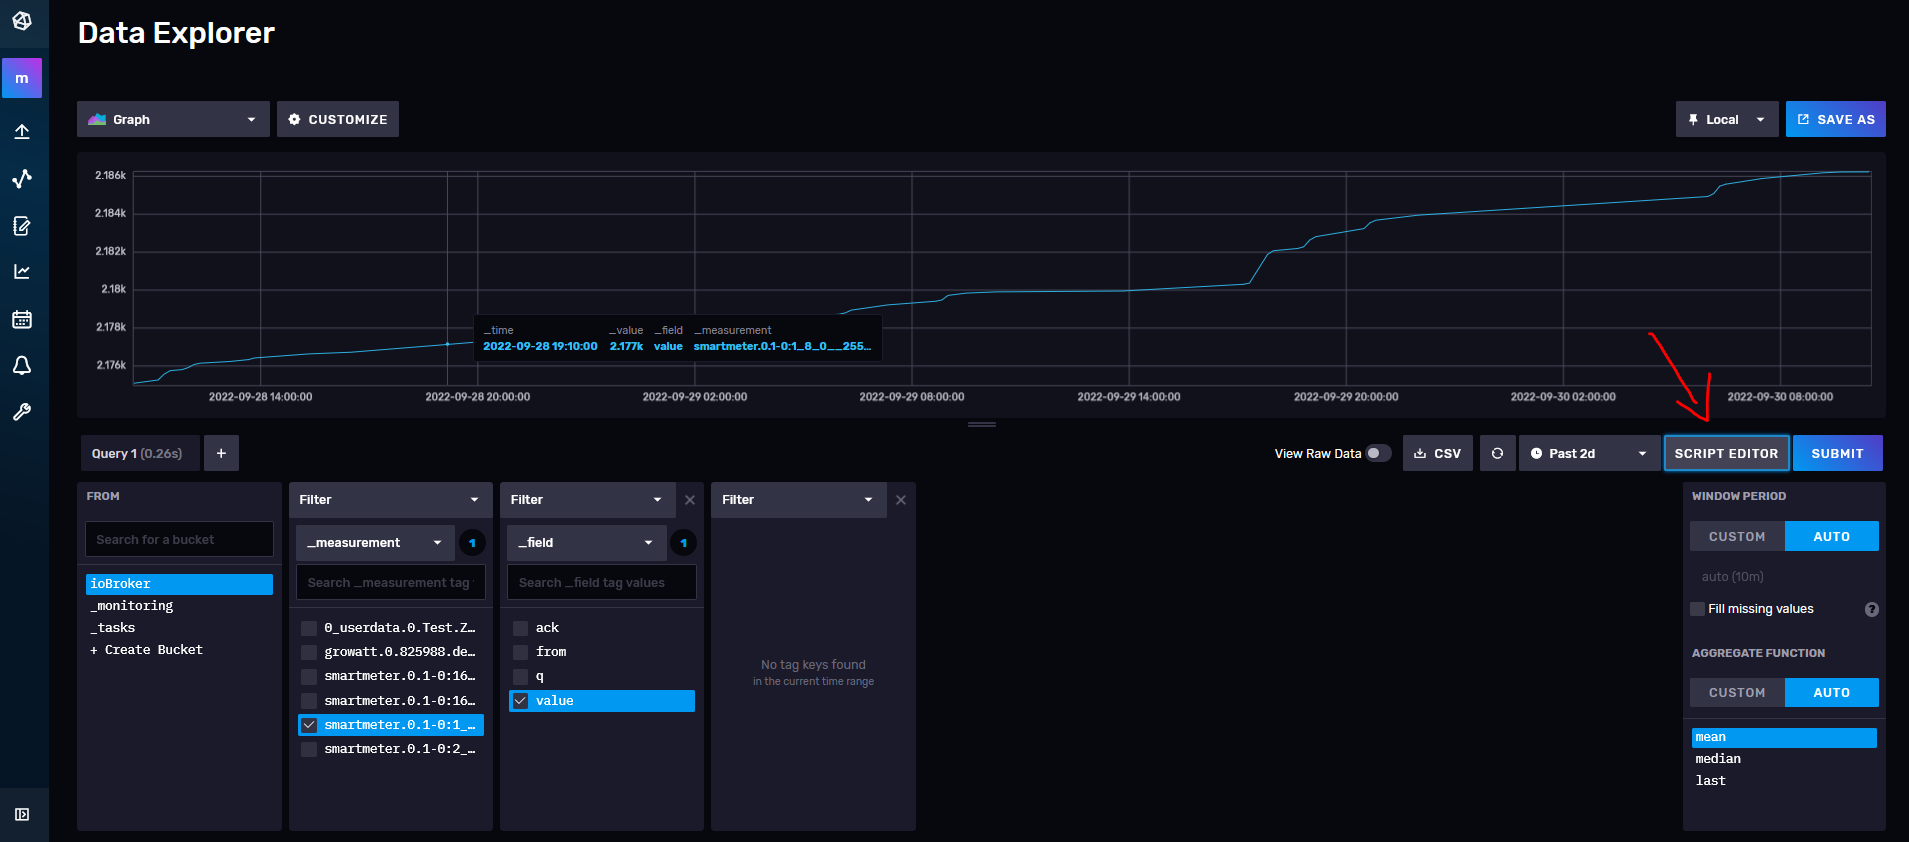
Task: Open the _measurement tag key dropdown
Action: coord(375,543)
